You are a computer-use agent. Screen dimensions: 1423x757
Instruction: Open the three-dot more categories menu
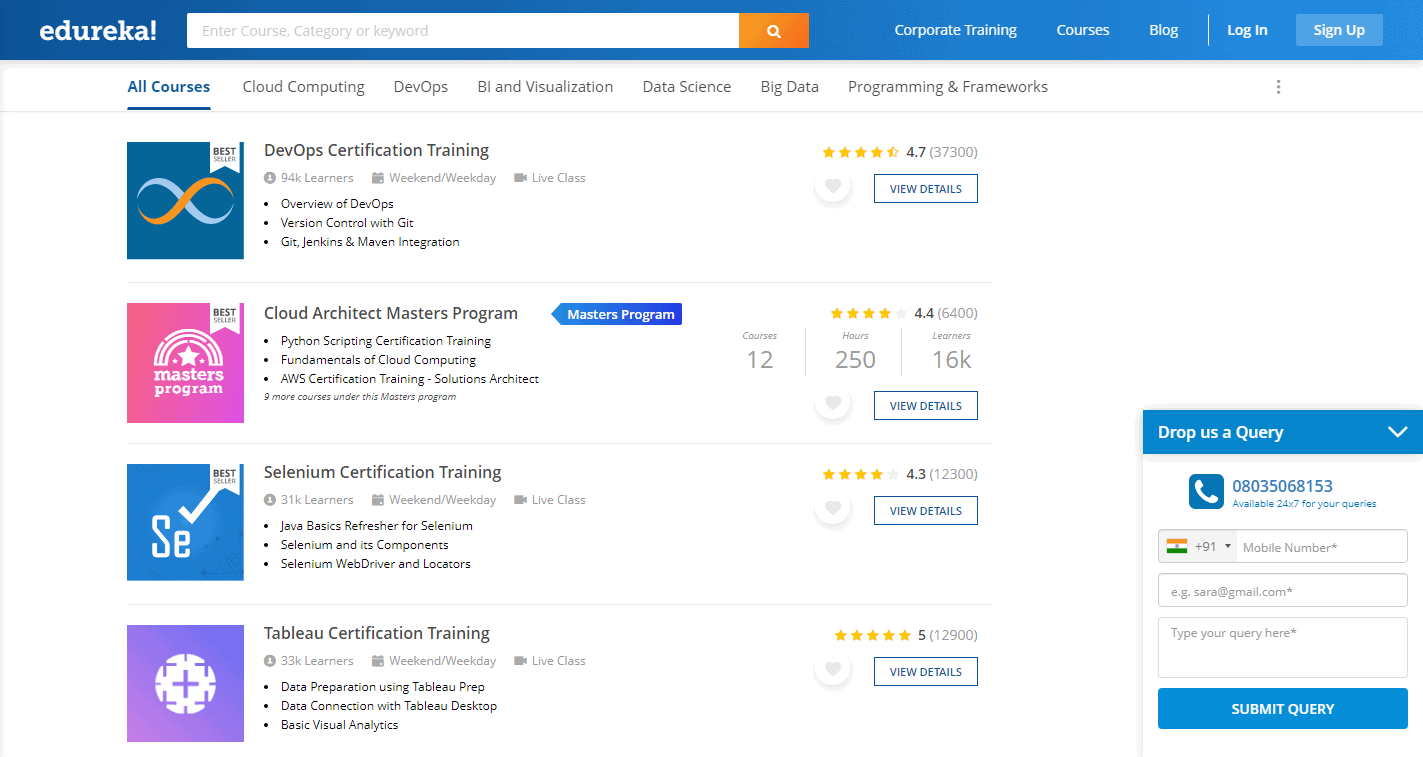click(1278, 87)
